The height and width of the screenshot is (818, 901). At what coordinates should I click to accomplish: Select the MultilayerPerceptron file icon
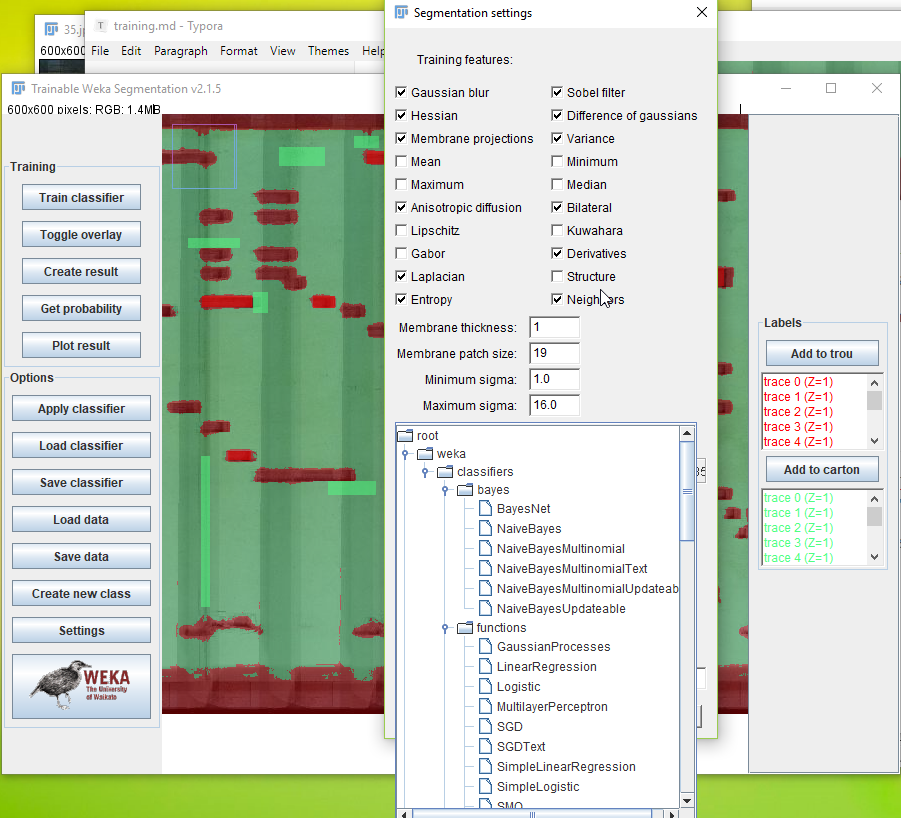point(485,707)
